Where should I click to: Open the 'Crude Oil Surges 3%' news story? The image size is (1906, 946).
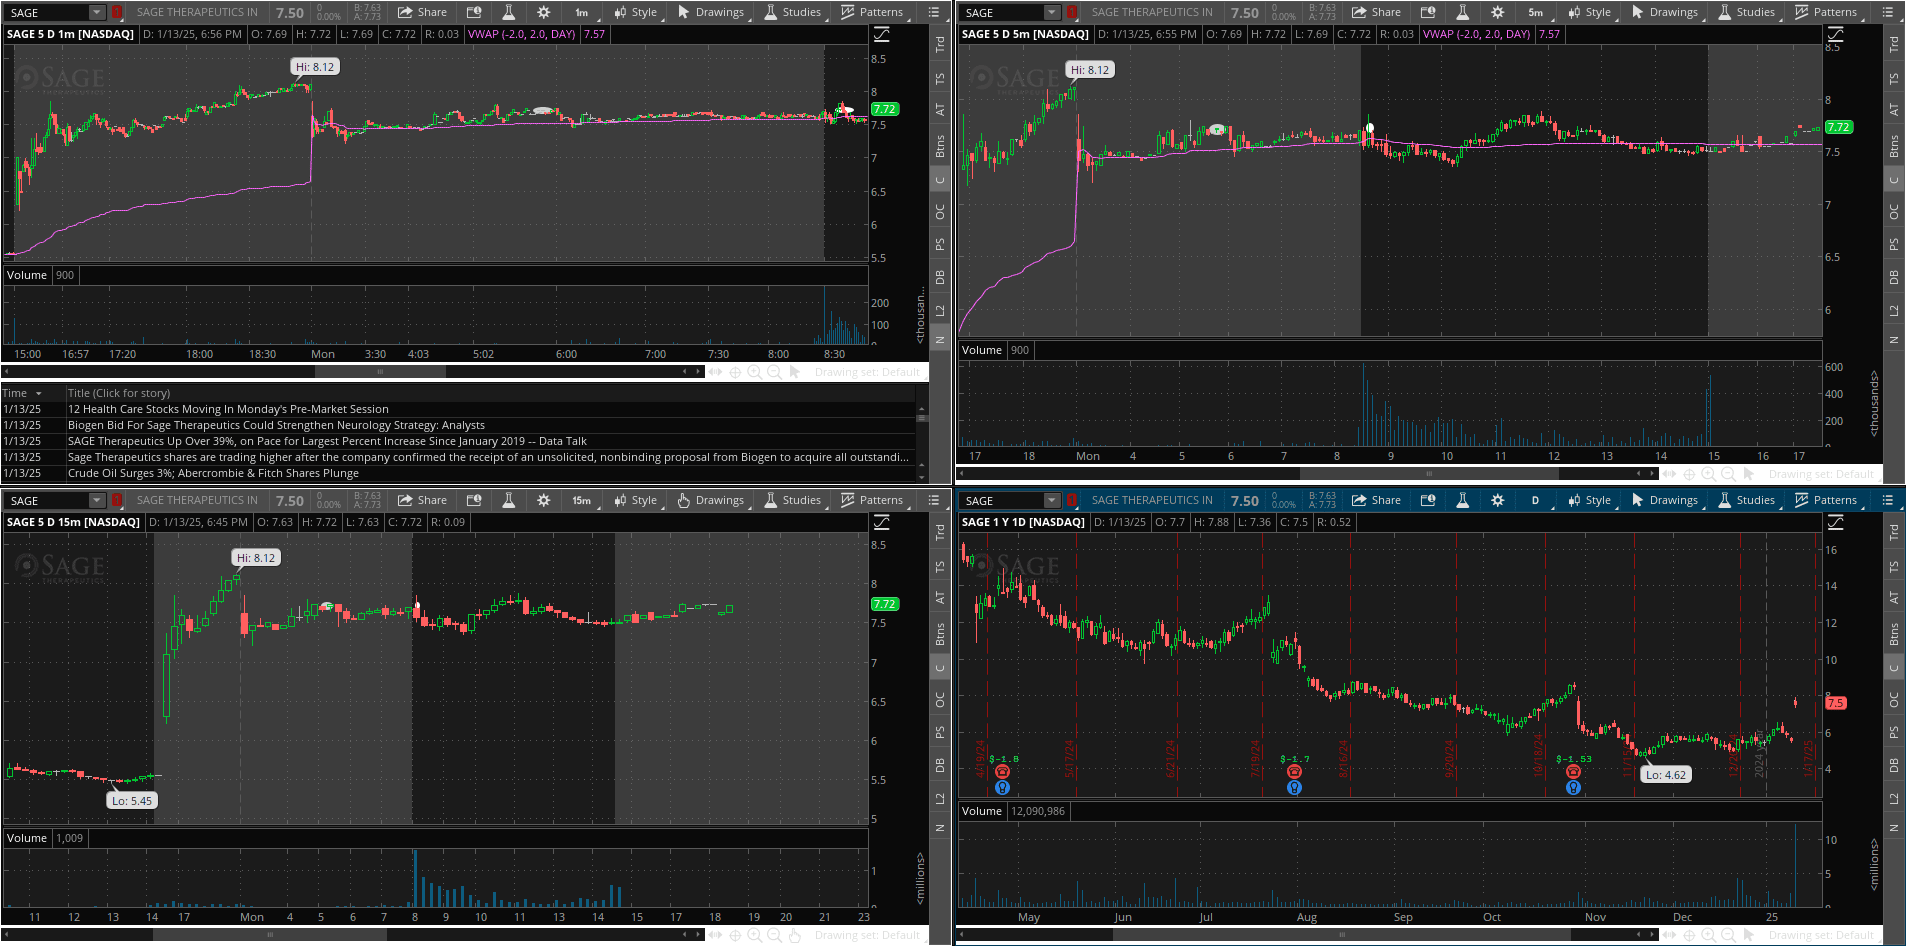coord(213,473)
